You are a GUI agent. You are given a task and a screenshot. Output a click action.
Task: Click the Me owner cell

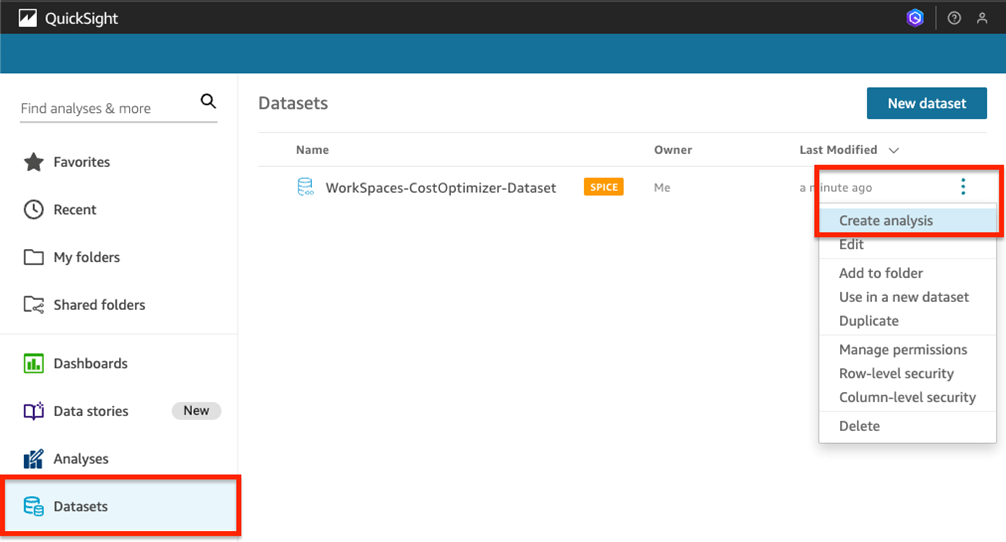(x=662, y=187)
